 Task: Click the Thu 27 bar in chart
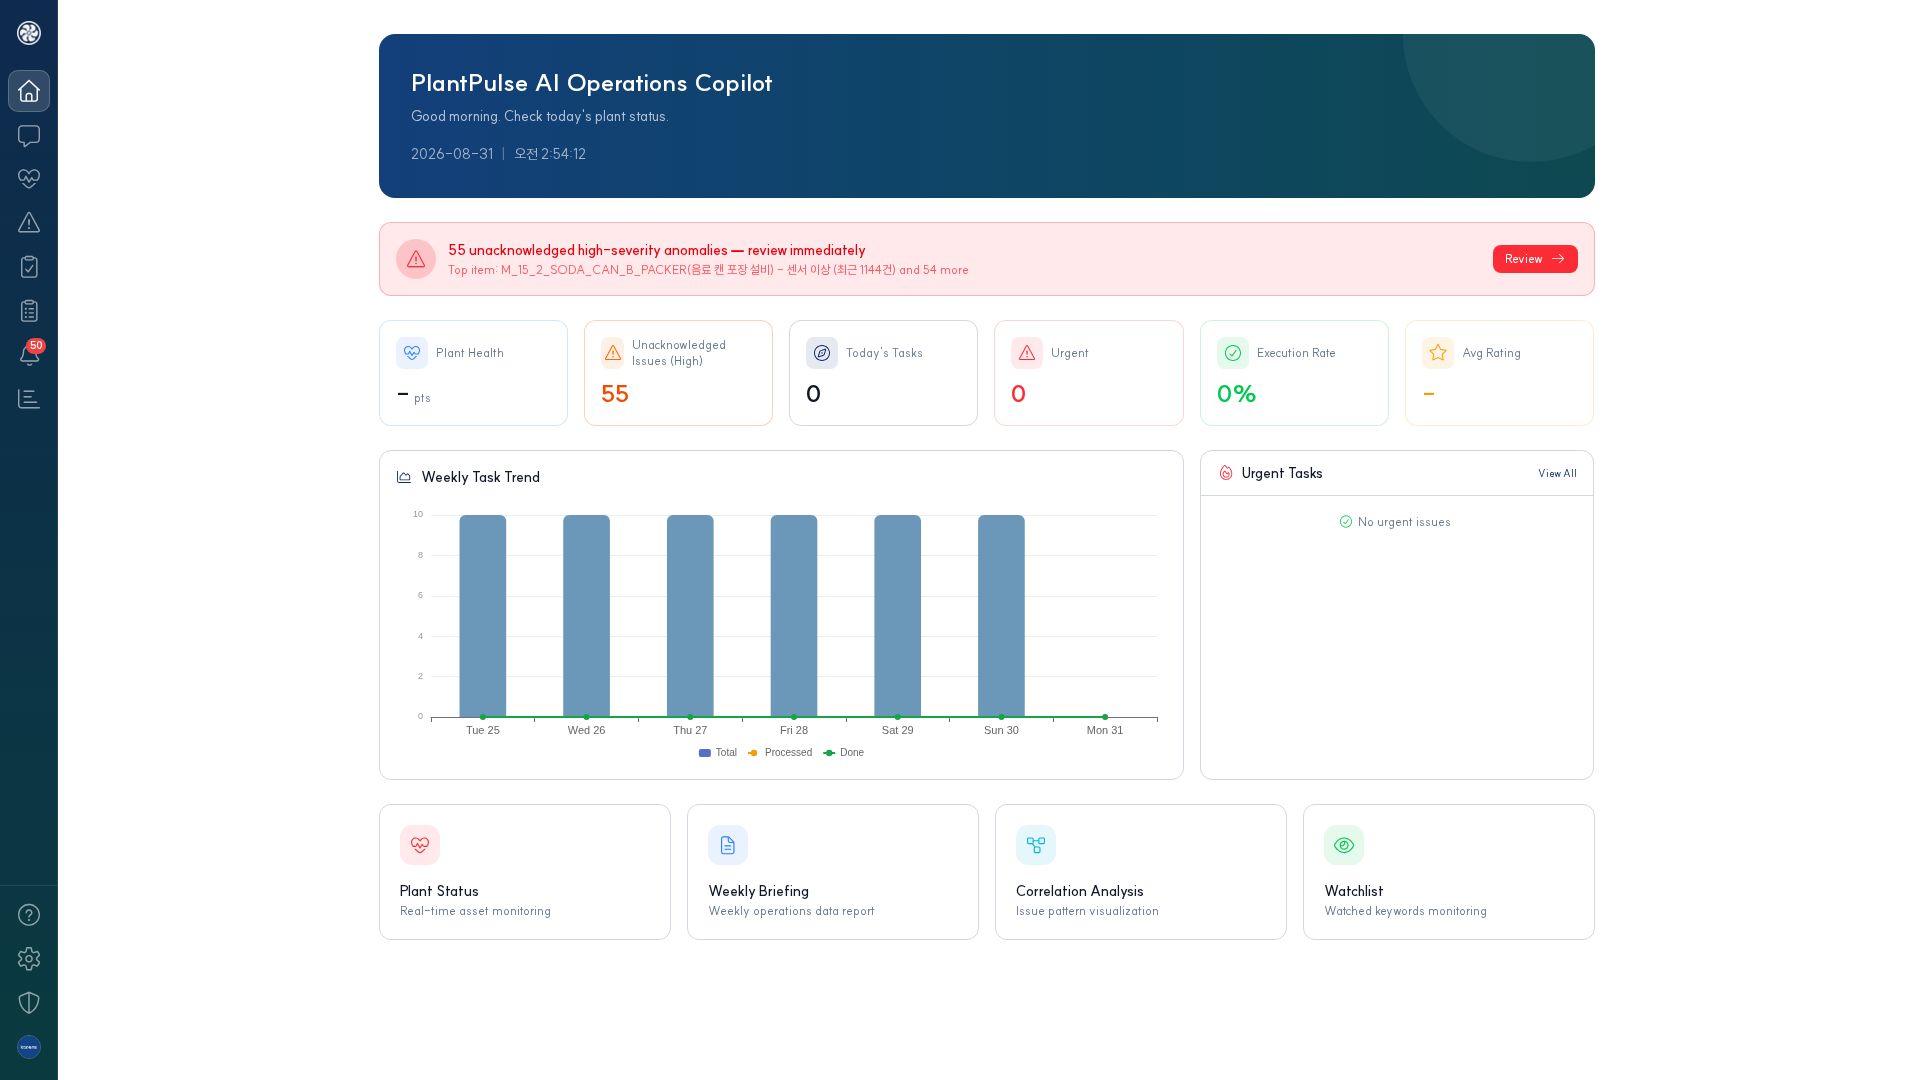690,616
